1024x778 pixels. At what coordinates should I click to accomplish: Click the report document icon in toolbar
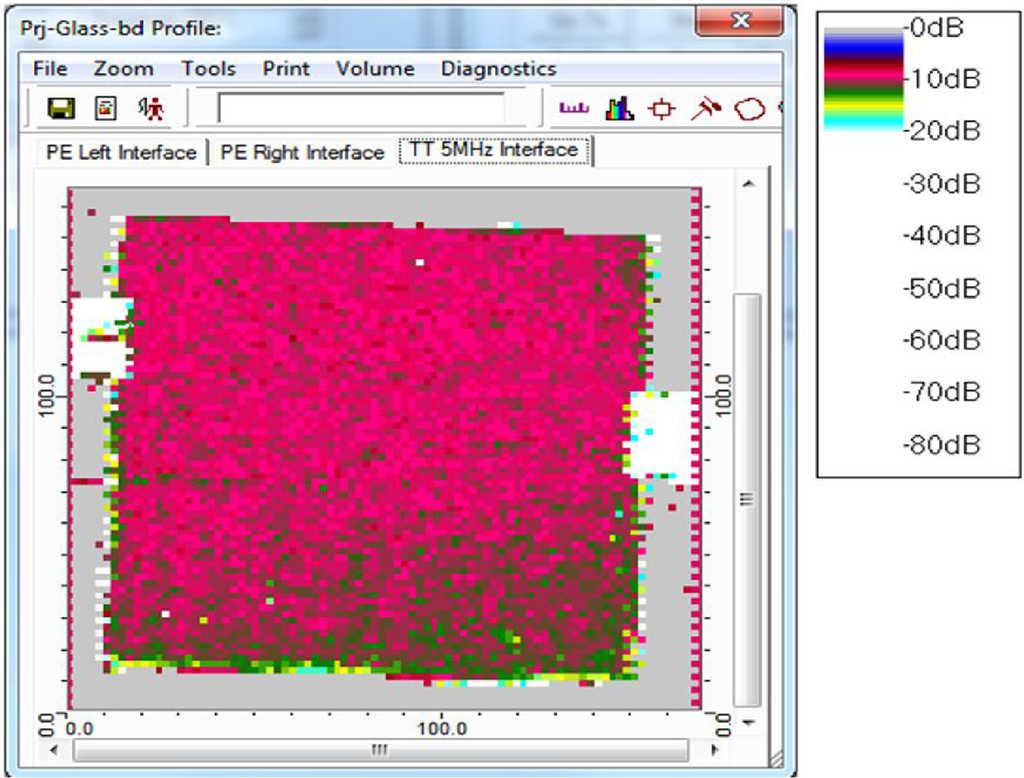coord(104,108)
